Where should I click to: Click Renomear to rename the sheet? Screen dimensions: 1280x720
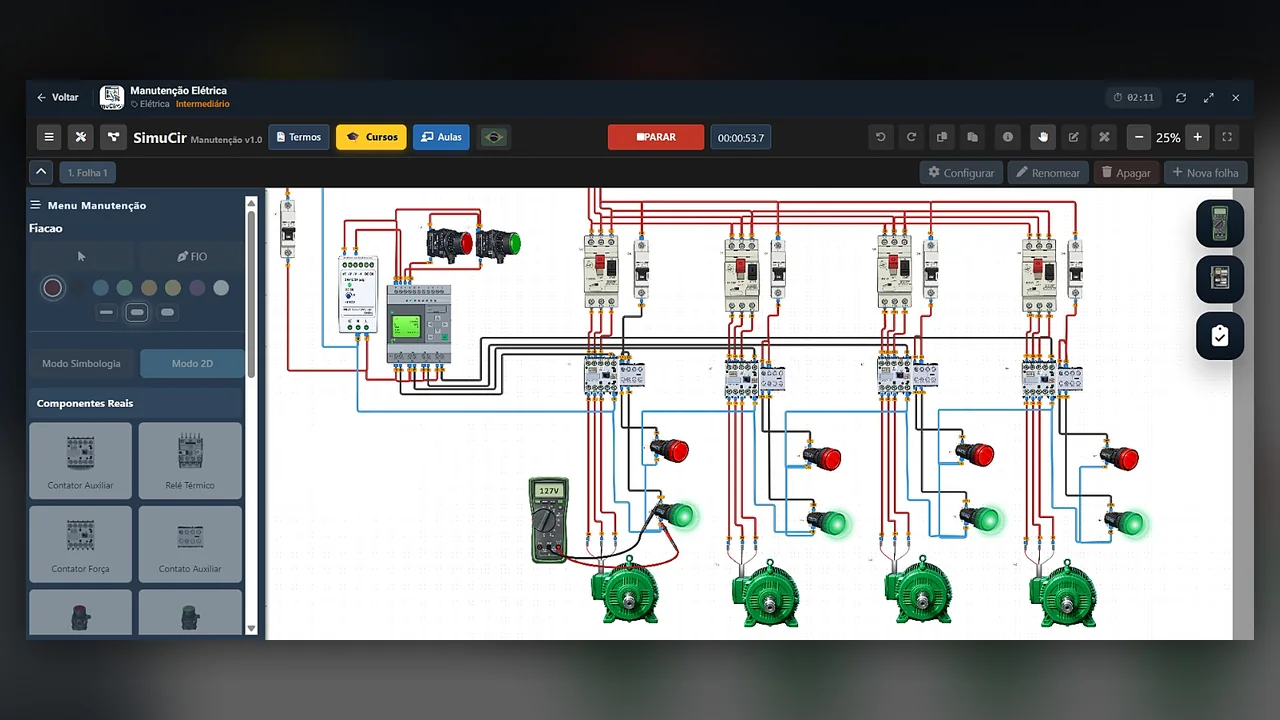(x=1048, y=173)
